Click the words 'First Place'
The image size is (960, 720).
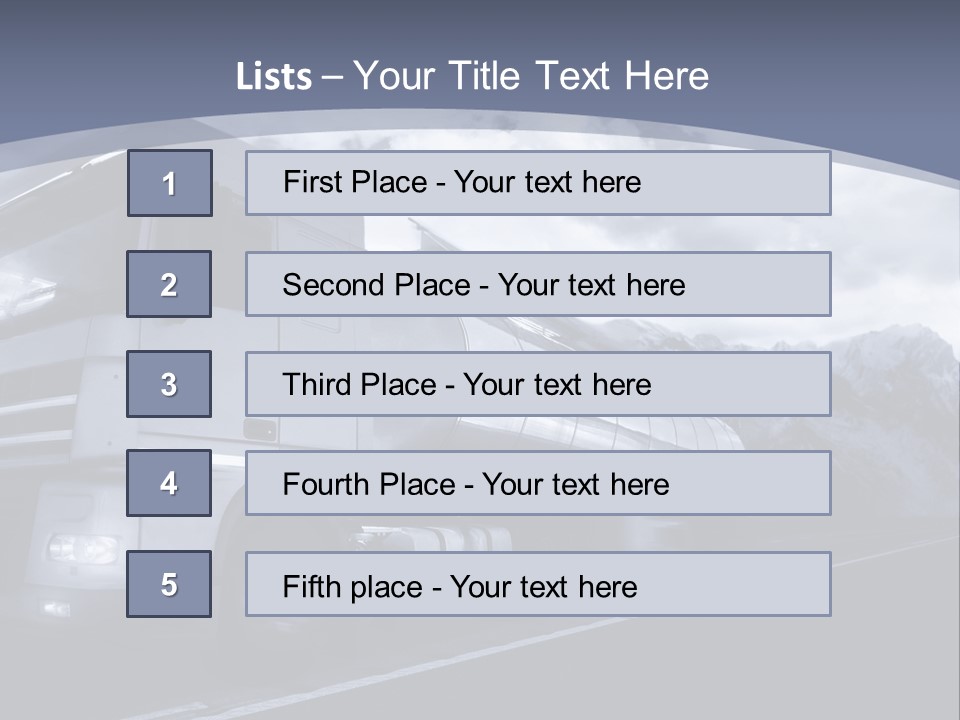tap(355, 182)
